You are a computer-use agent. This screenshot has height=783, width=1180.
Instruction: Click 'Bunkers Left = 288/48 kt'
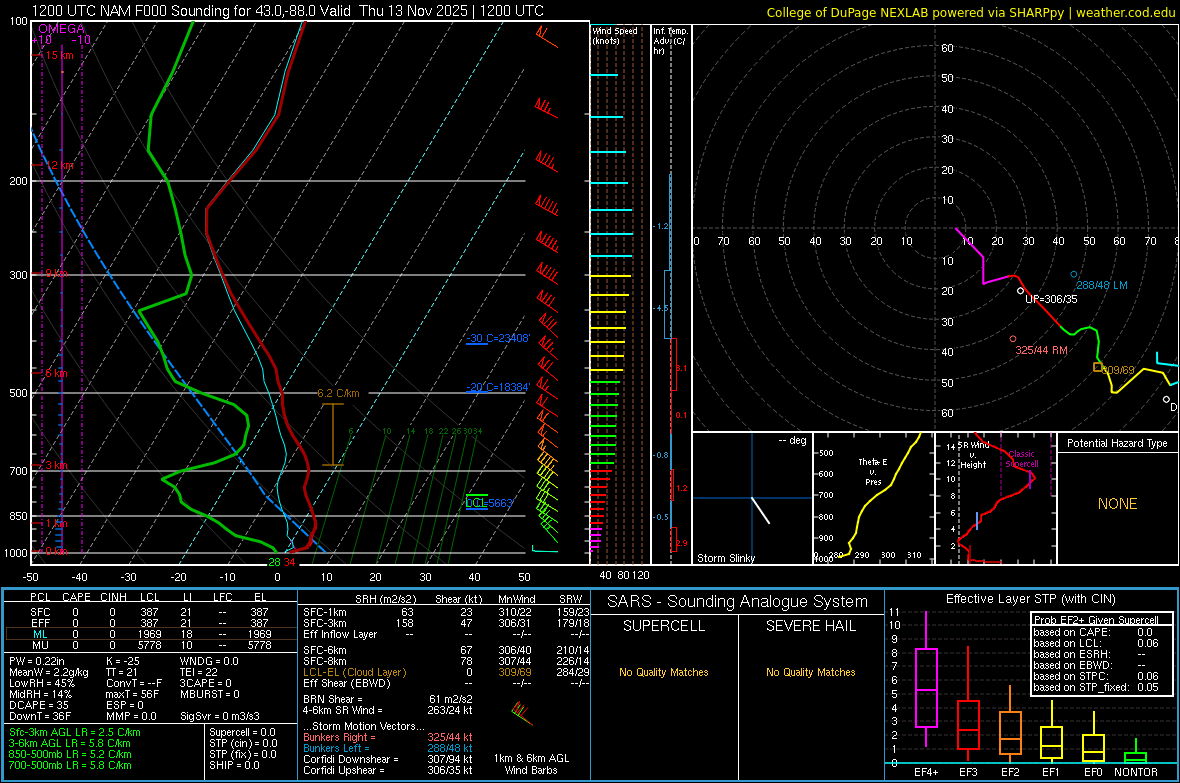(388, 748)
